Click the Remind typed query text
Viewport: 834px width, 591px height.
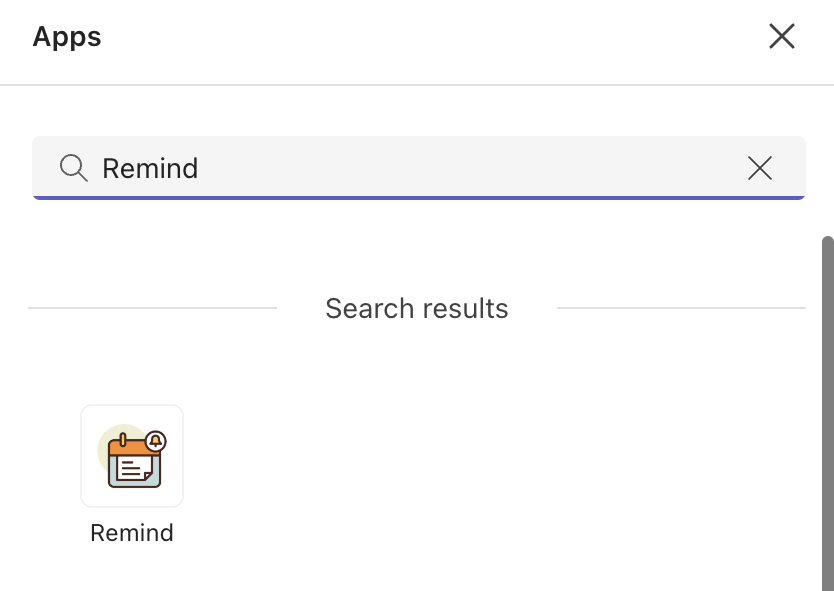point(150,168)
